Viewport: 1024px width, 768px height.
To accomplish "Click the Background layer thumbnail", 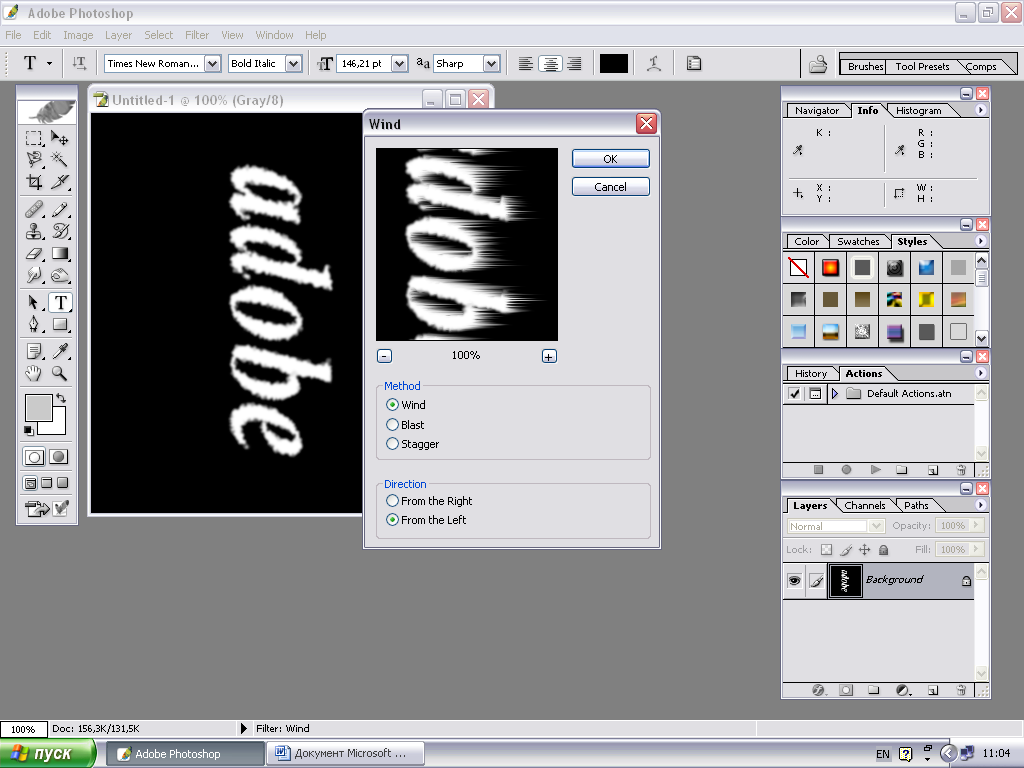I will click(845, 581).
